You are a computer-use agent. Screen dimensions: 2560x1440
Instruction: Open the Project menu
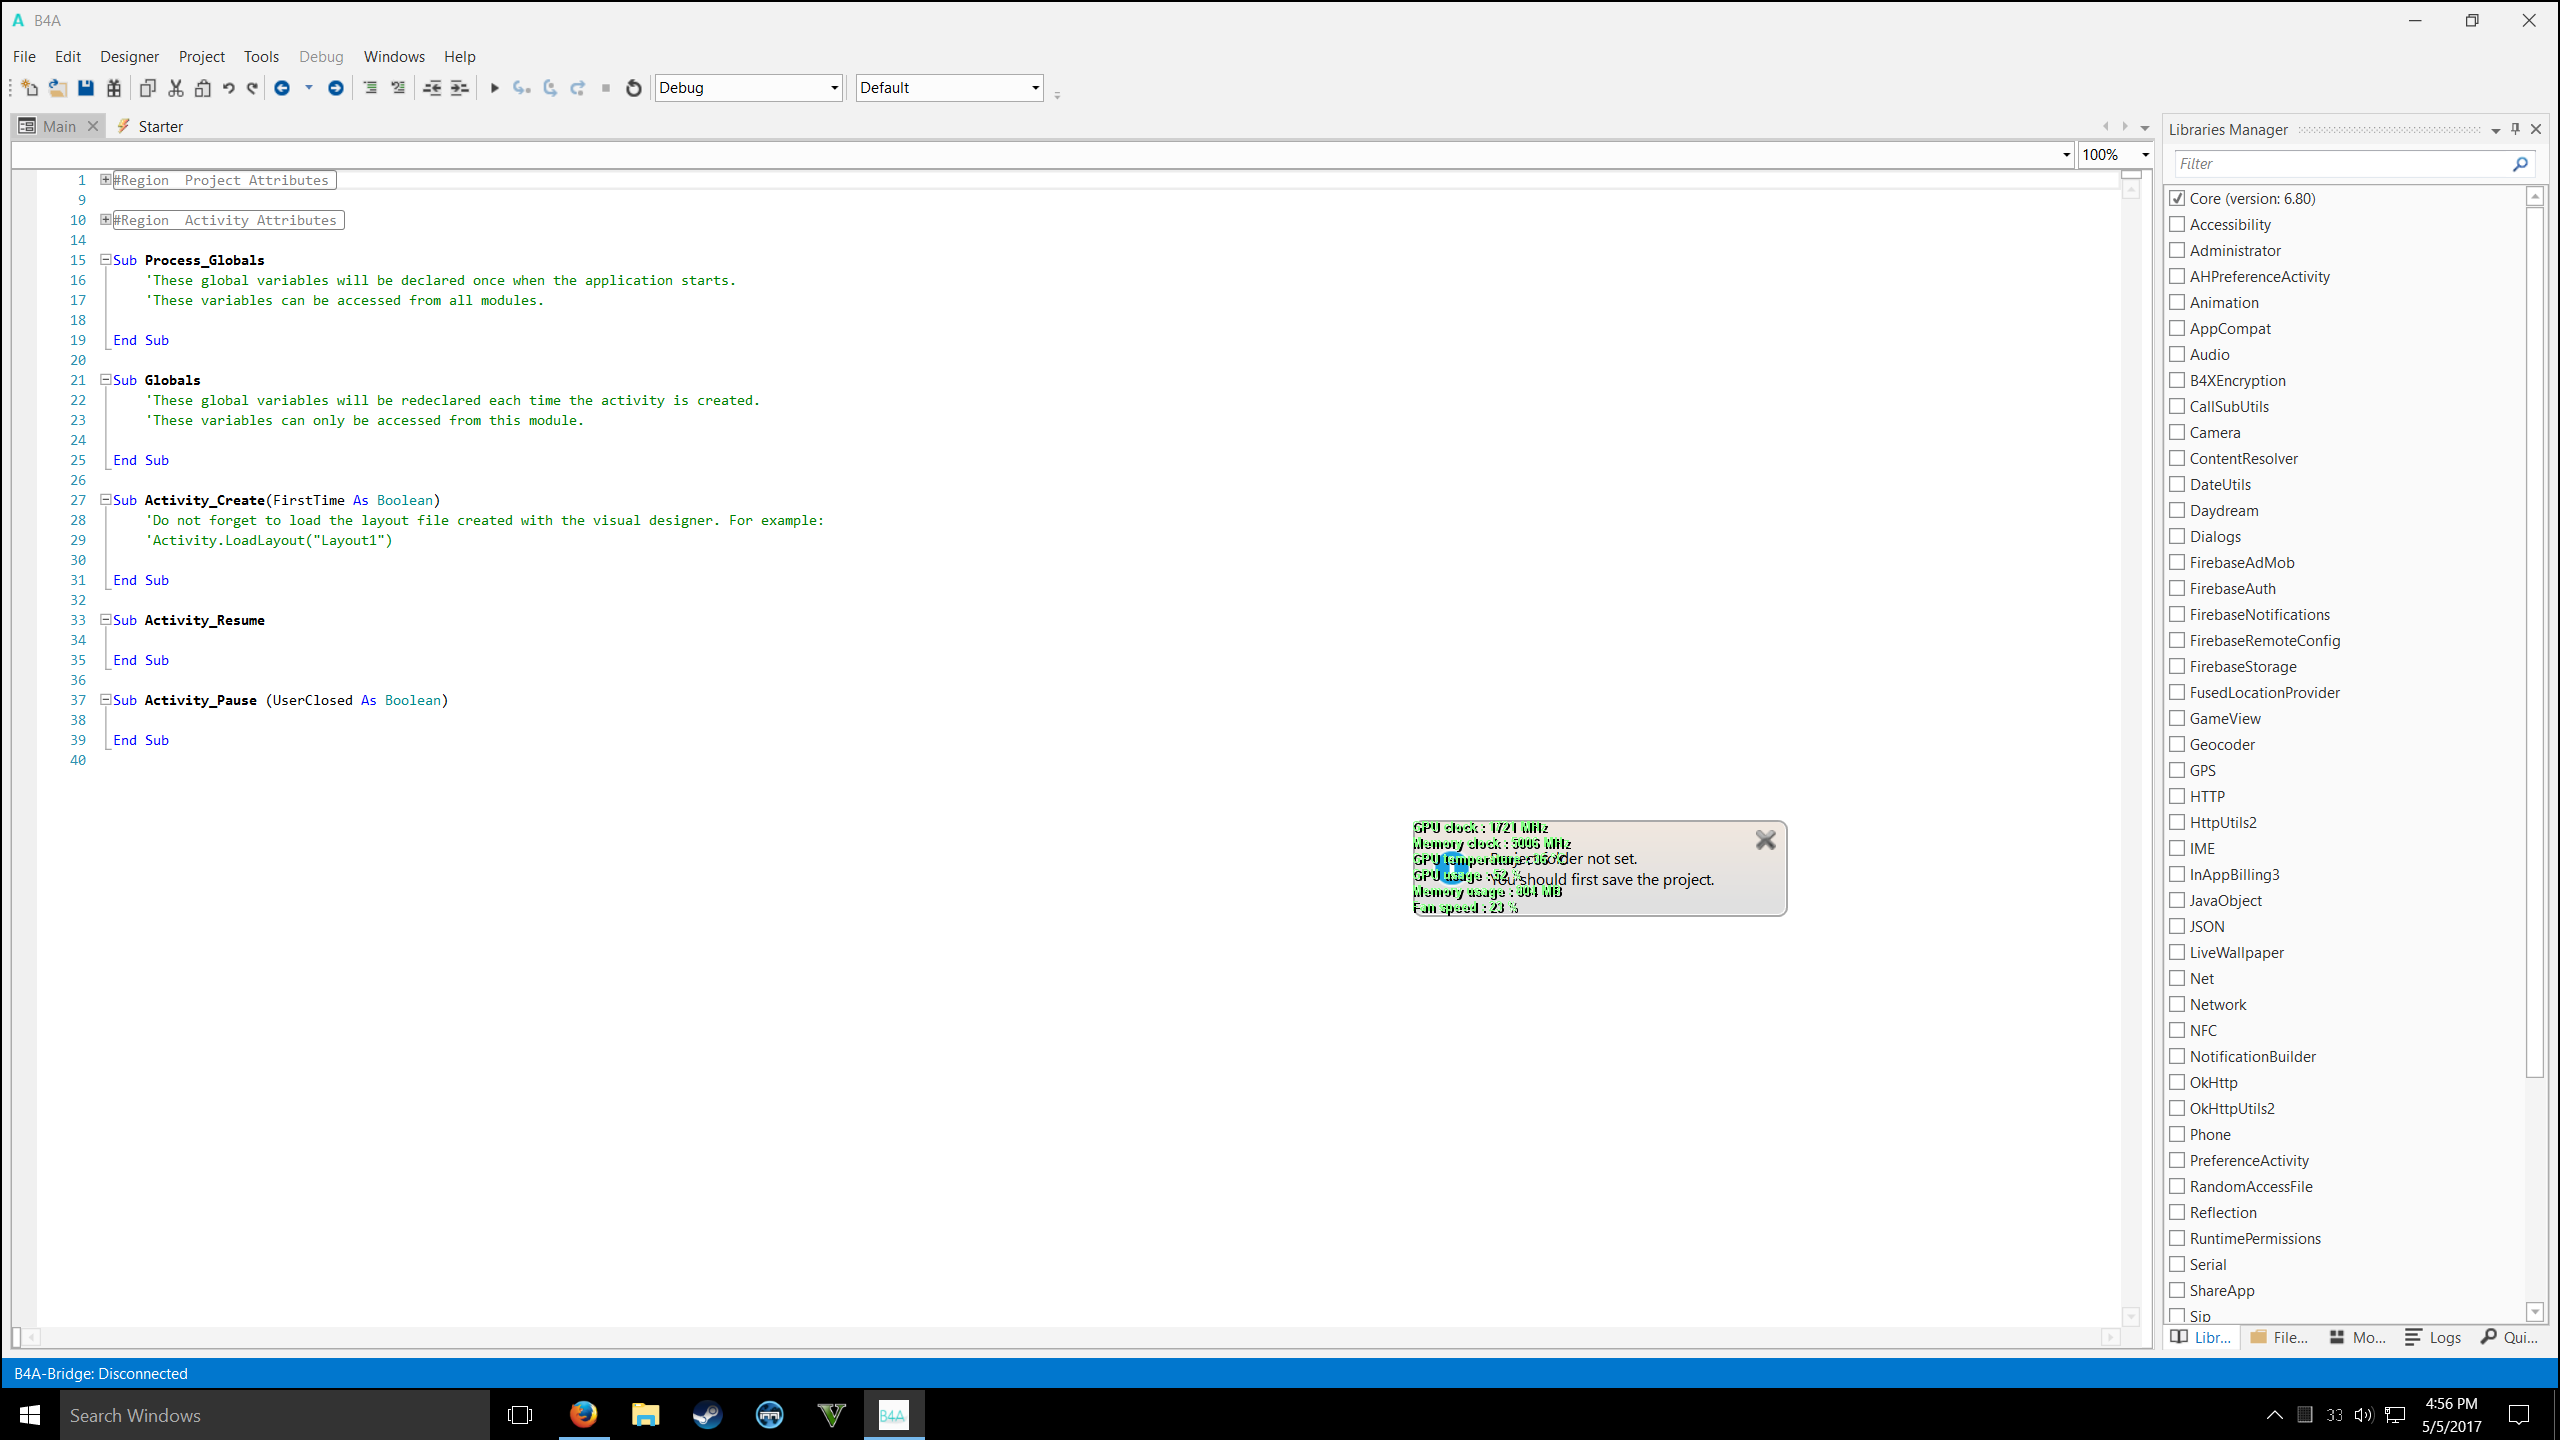point(201,57)
